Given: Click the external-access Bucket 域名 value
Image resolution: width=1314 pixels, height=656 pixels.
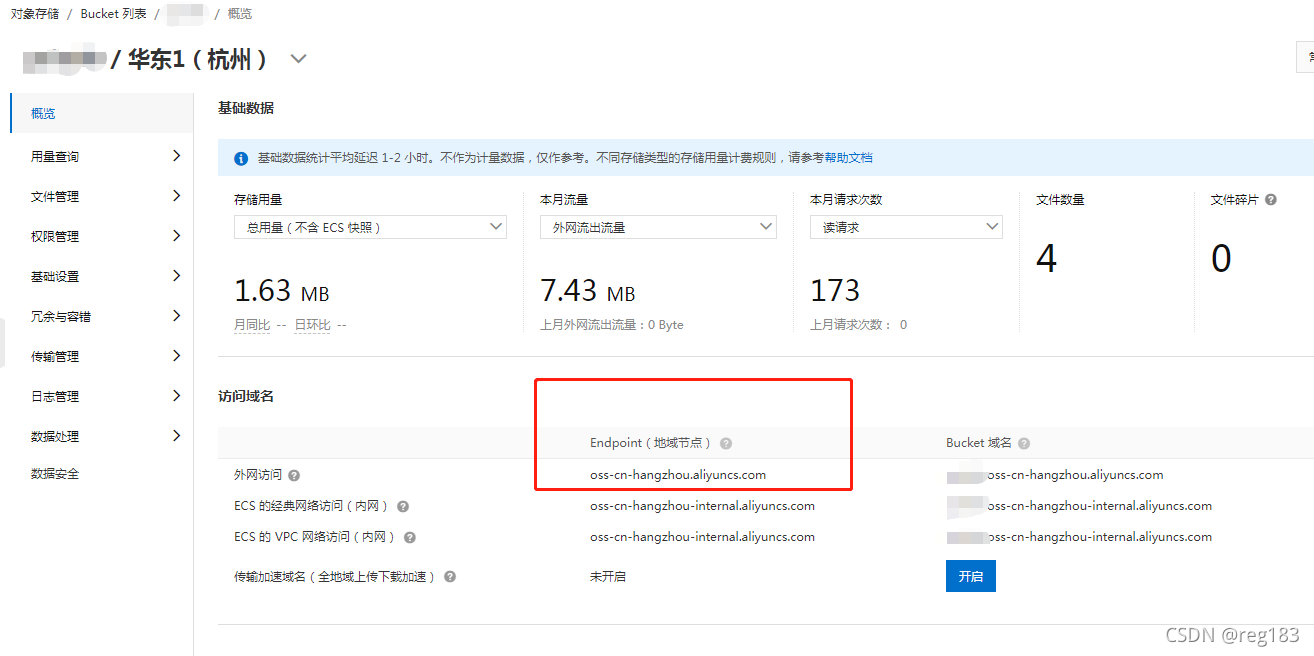Looking at the screenshot, I should coord(1055,475).
